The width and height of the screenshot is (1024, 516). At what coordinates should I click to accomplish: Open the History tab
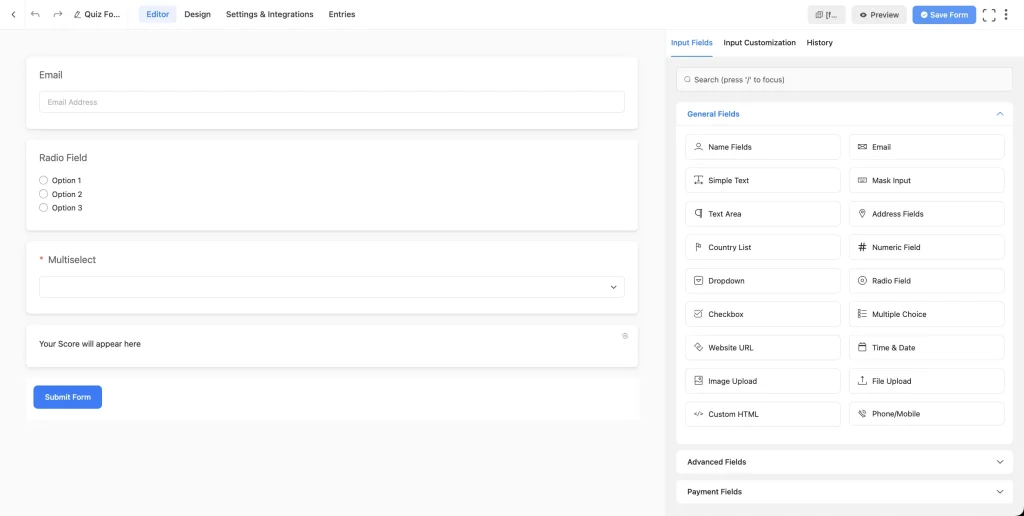pyautogui.click(x=820, y=42)
